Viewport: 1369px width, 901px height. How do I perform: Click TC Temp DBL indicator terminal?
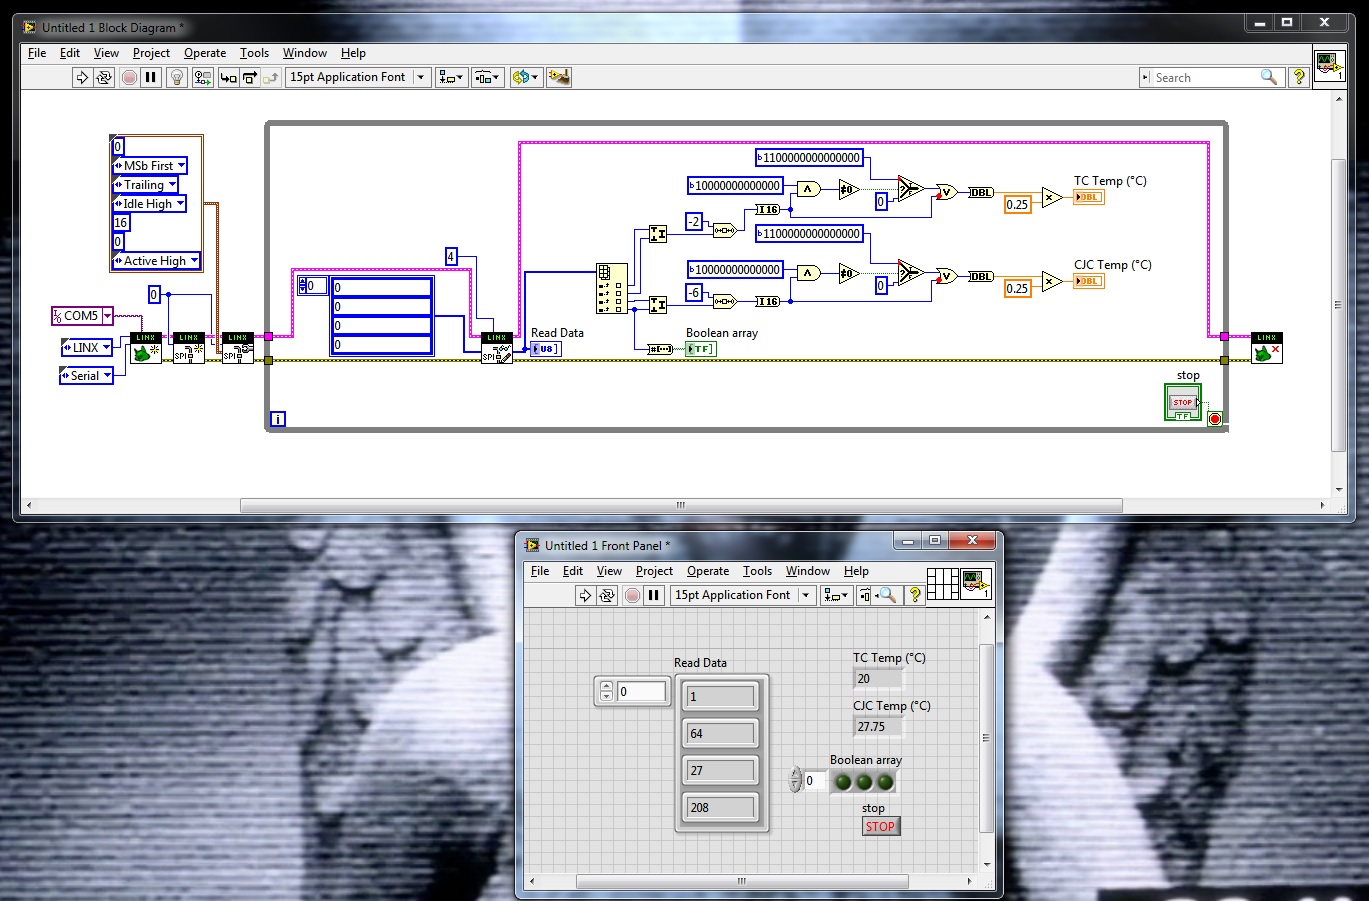[1089, 197]
